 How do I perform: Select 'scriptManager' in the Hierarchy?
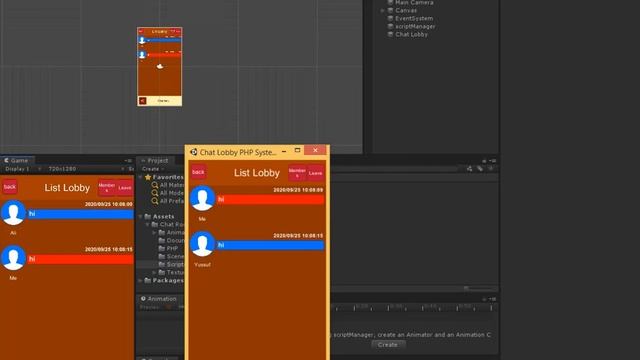(x=415, y=26)
